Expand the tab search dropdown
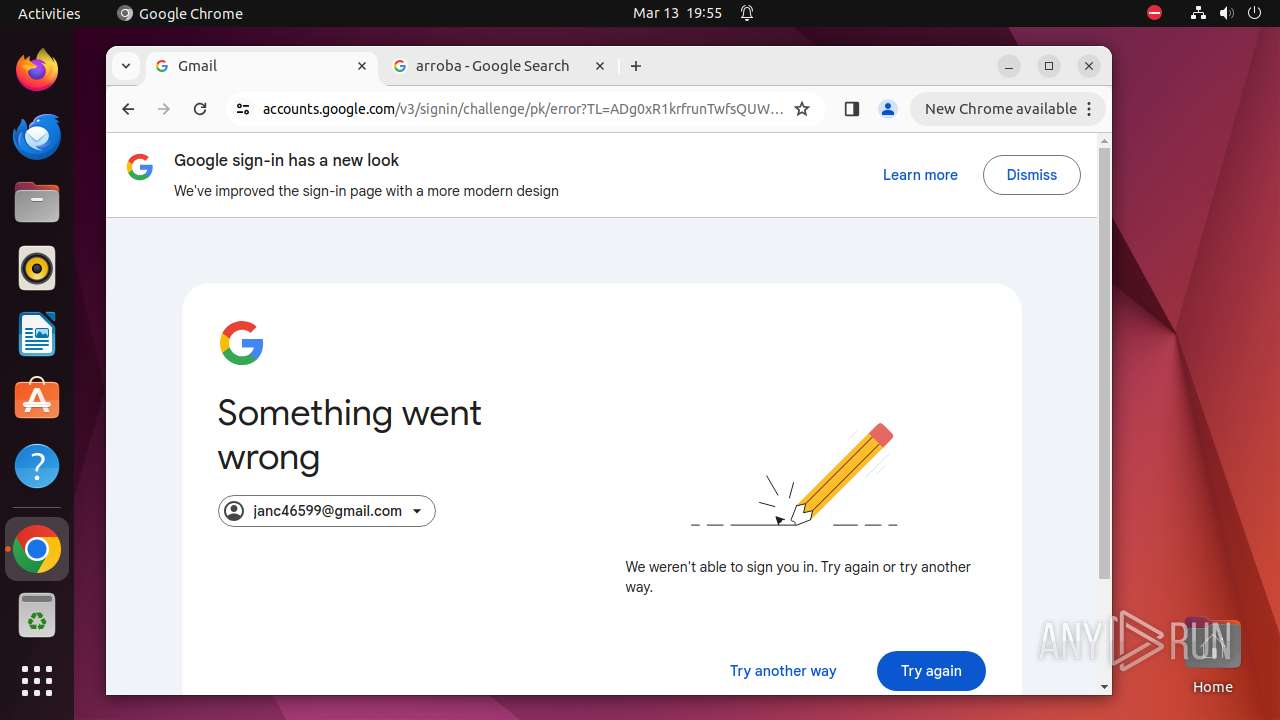The width and height of the screenshot is (1280, 720). 126,66
